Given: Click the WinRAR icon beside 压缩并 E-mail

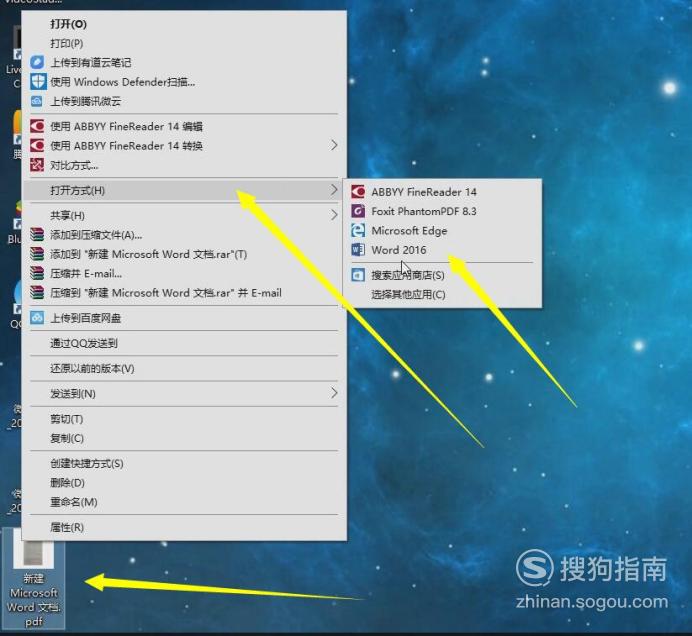Looking at the screenshot, I should click(x=37, y=273).
